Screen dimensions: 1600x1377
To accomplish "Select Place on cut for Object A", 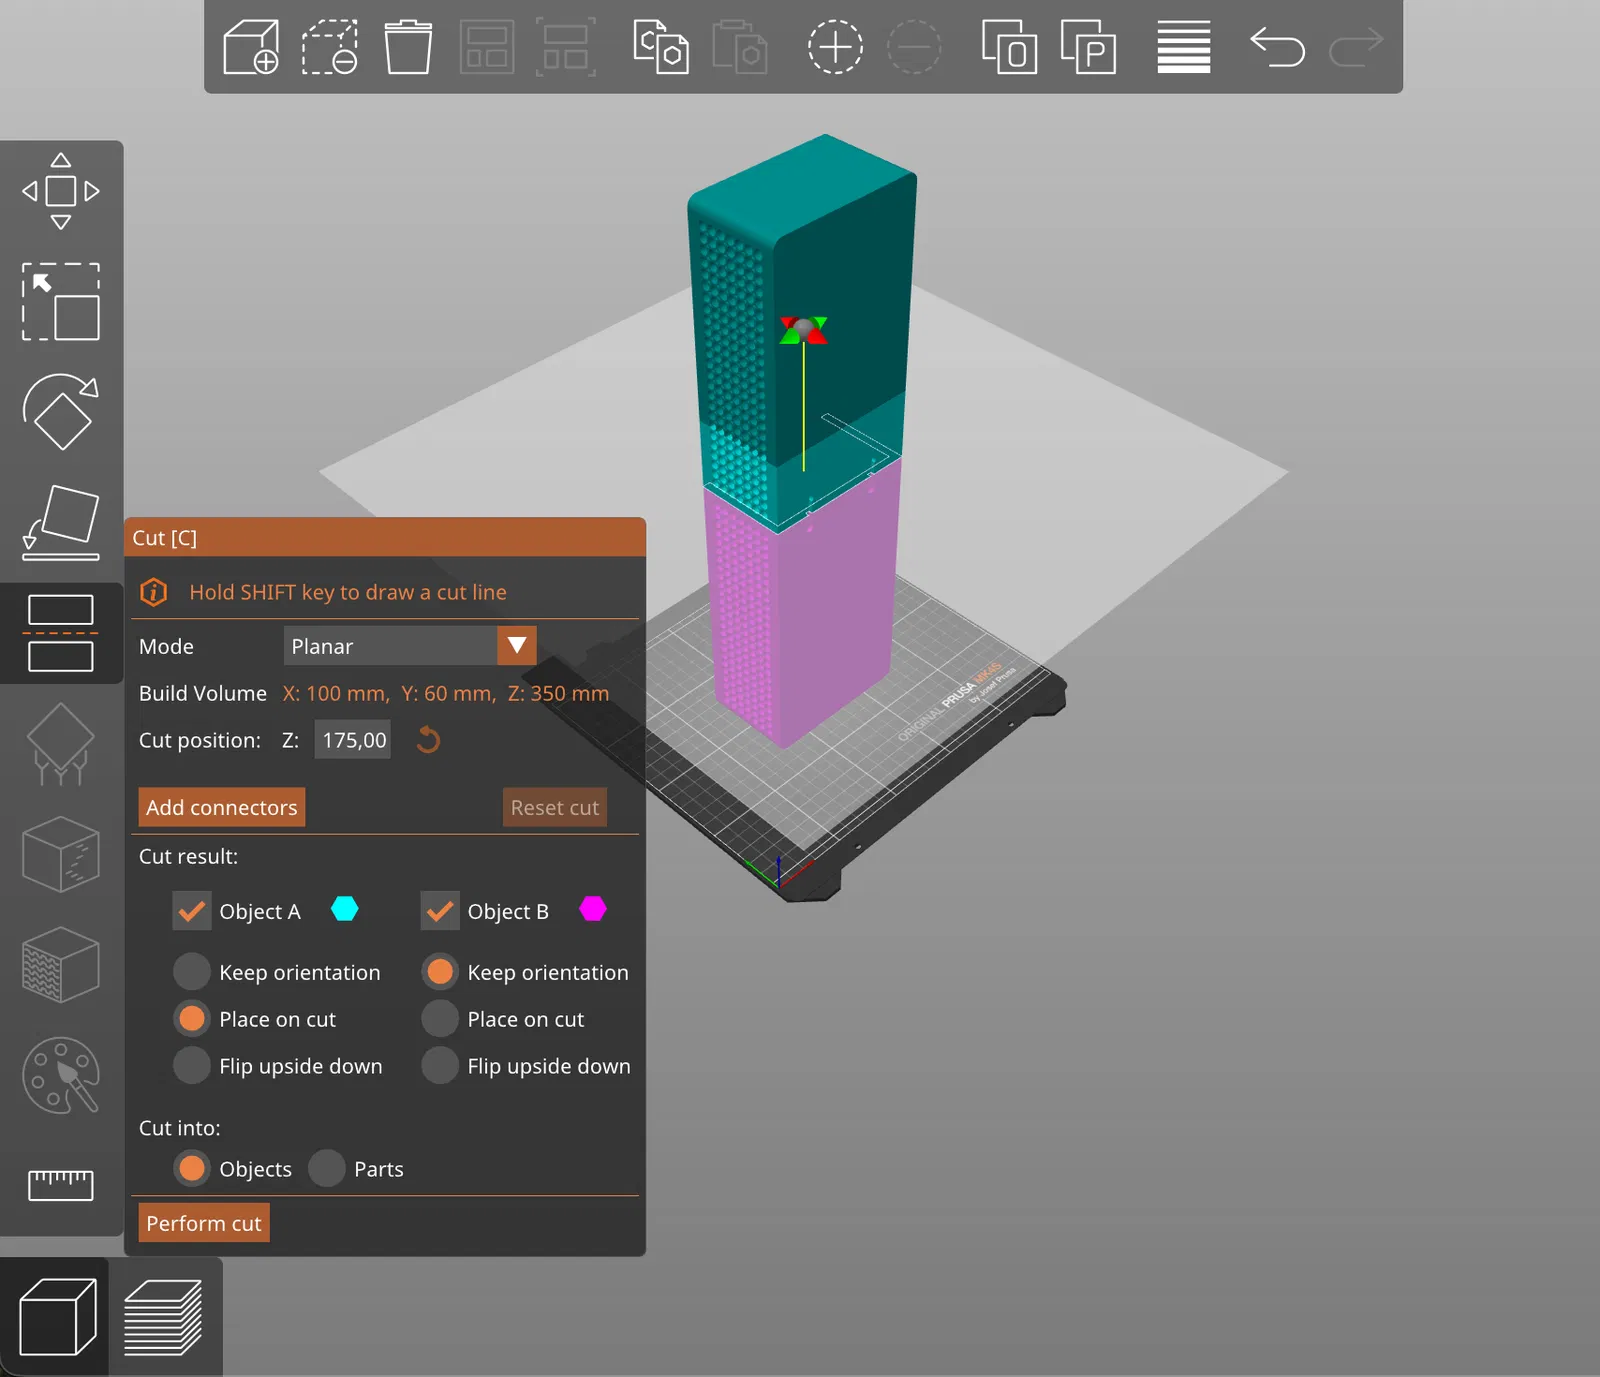I will click(192, 1019).
